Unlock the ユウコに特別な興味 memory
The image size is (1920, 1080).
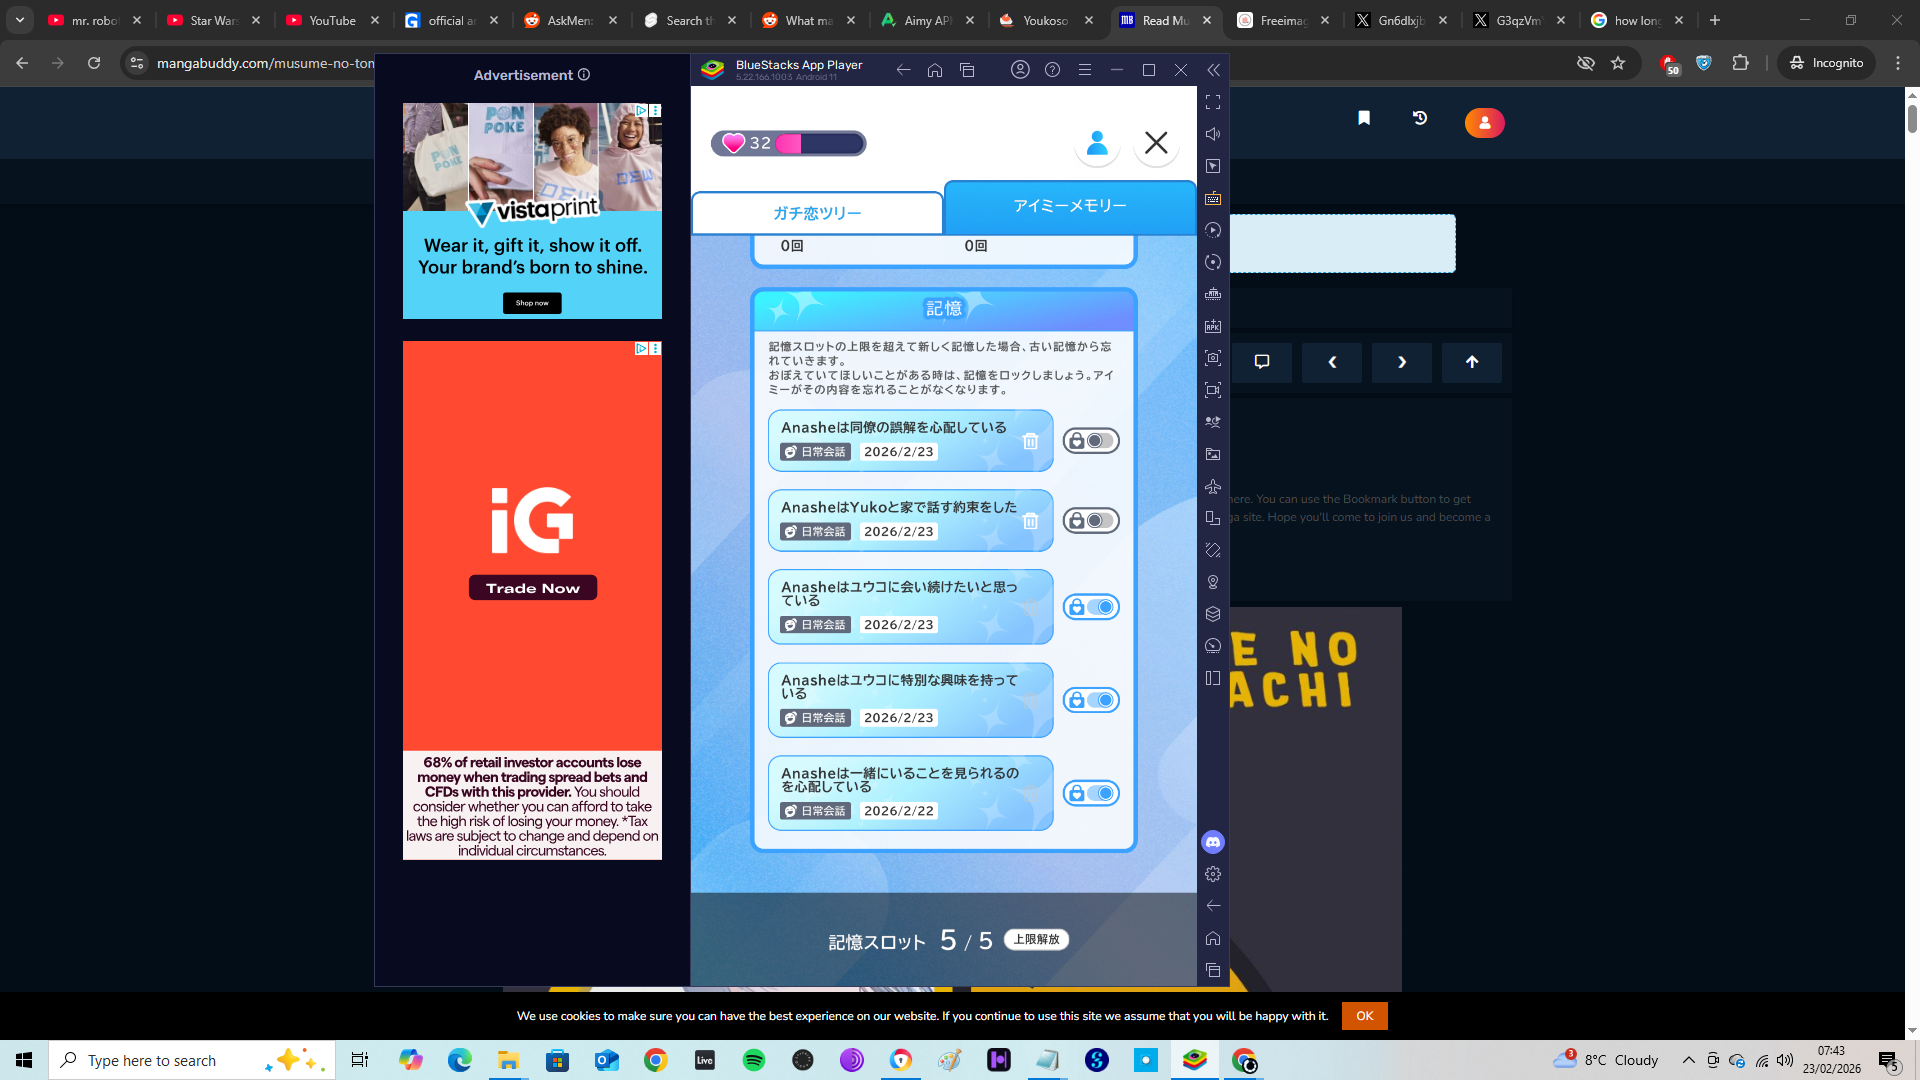click(x=1091, y=700)
